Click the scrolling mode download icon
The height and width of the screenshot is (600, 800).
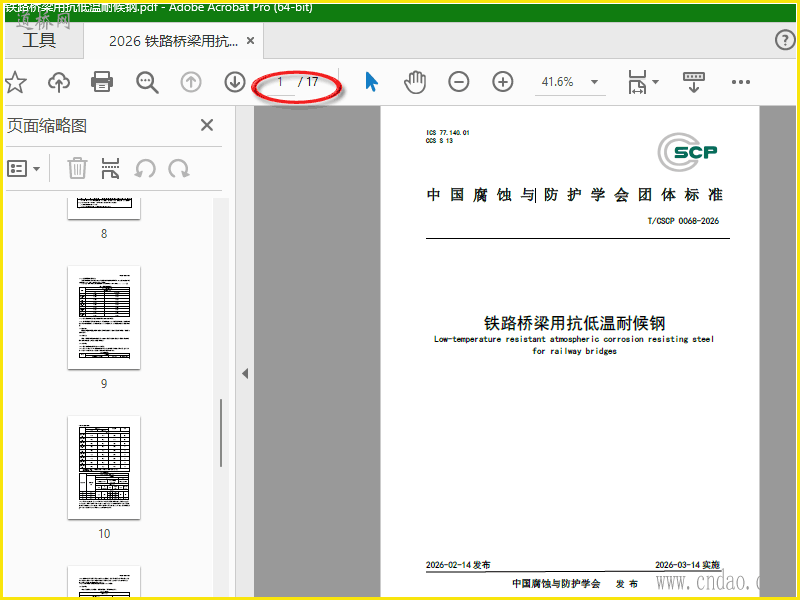(693, 82)
